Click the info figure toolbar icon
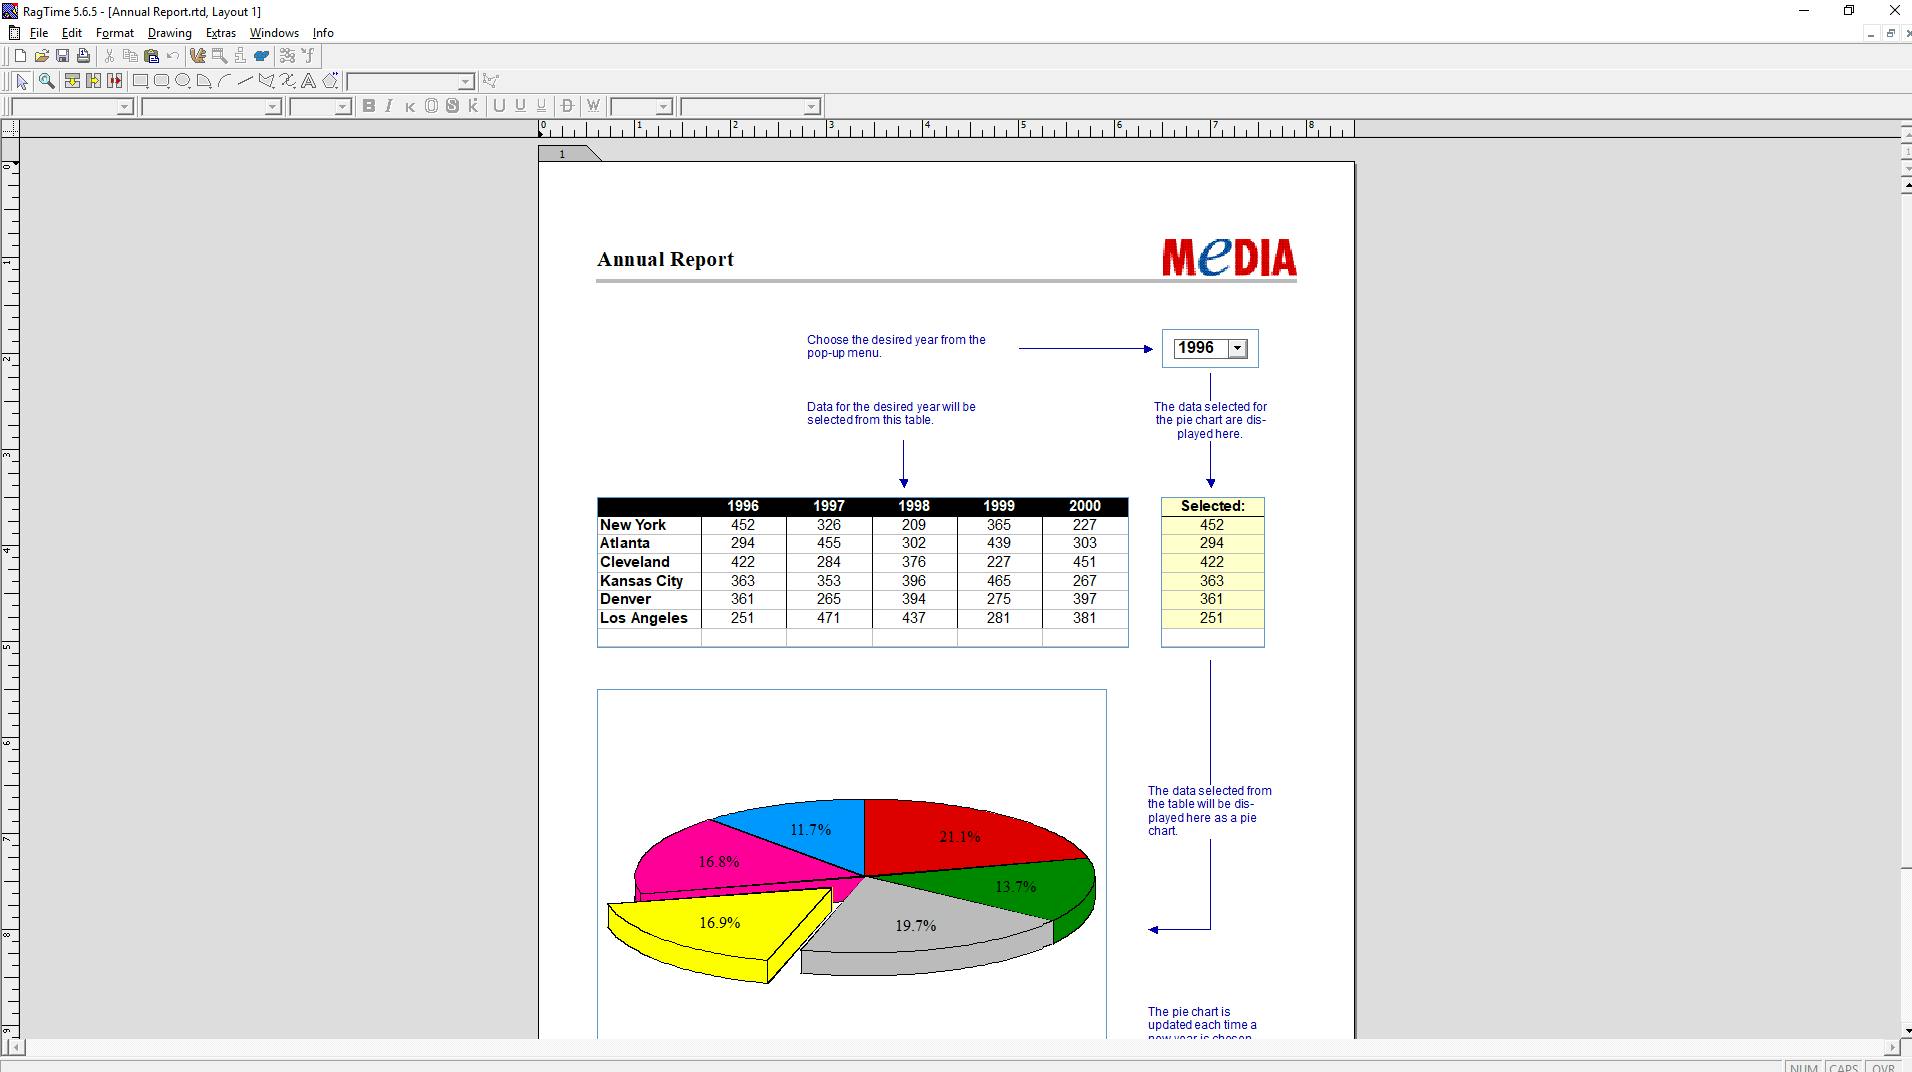The width and height of the screenshot is (1912, 1072). (240, 56)
